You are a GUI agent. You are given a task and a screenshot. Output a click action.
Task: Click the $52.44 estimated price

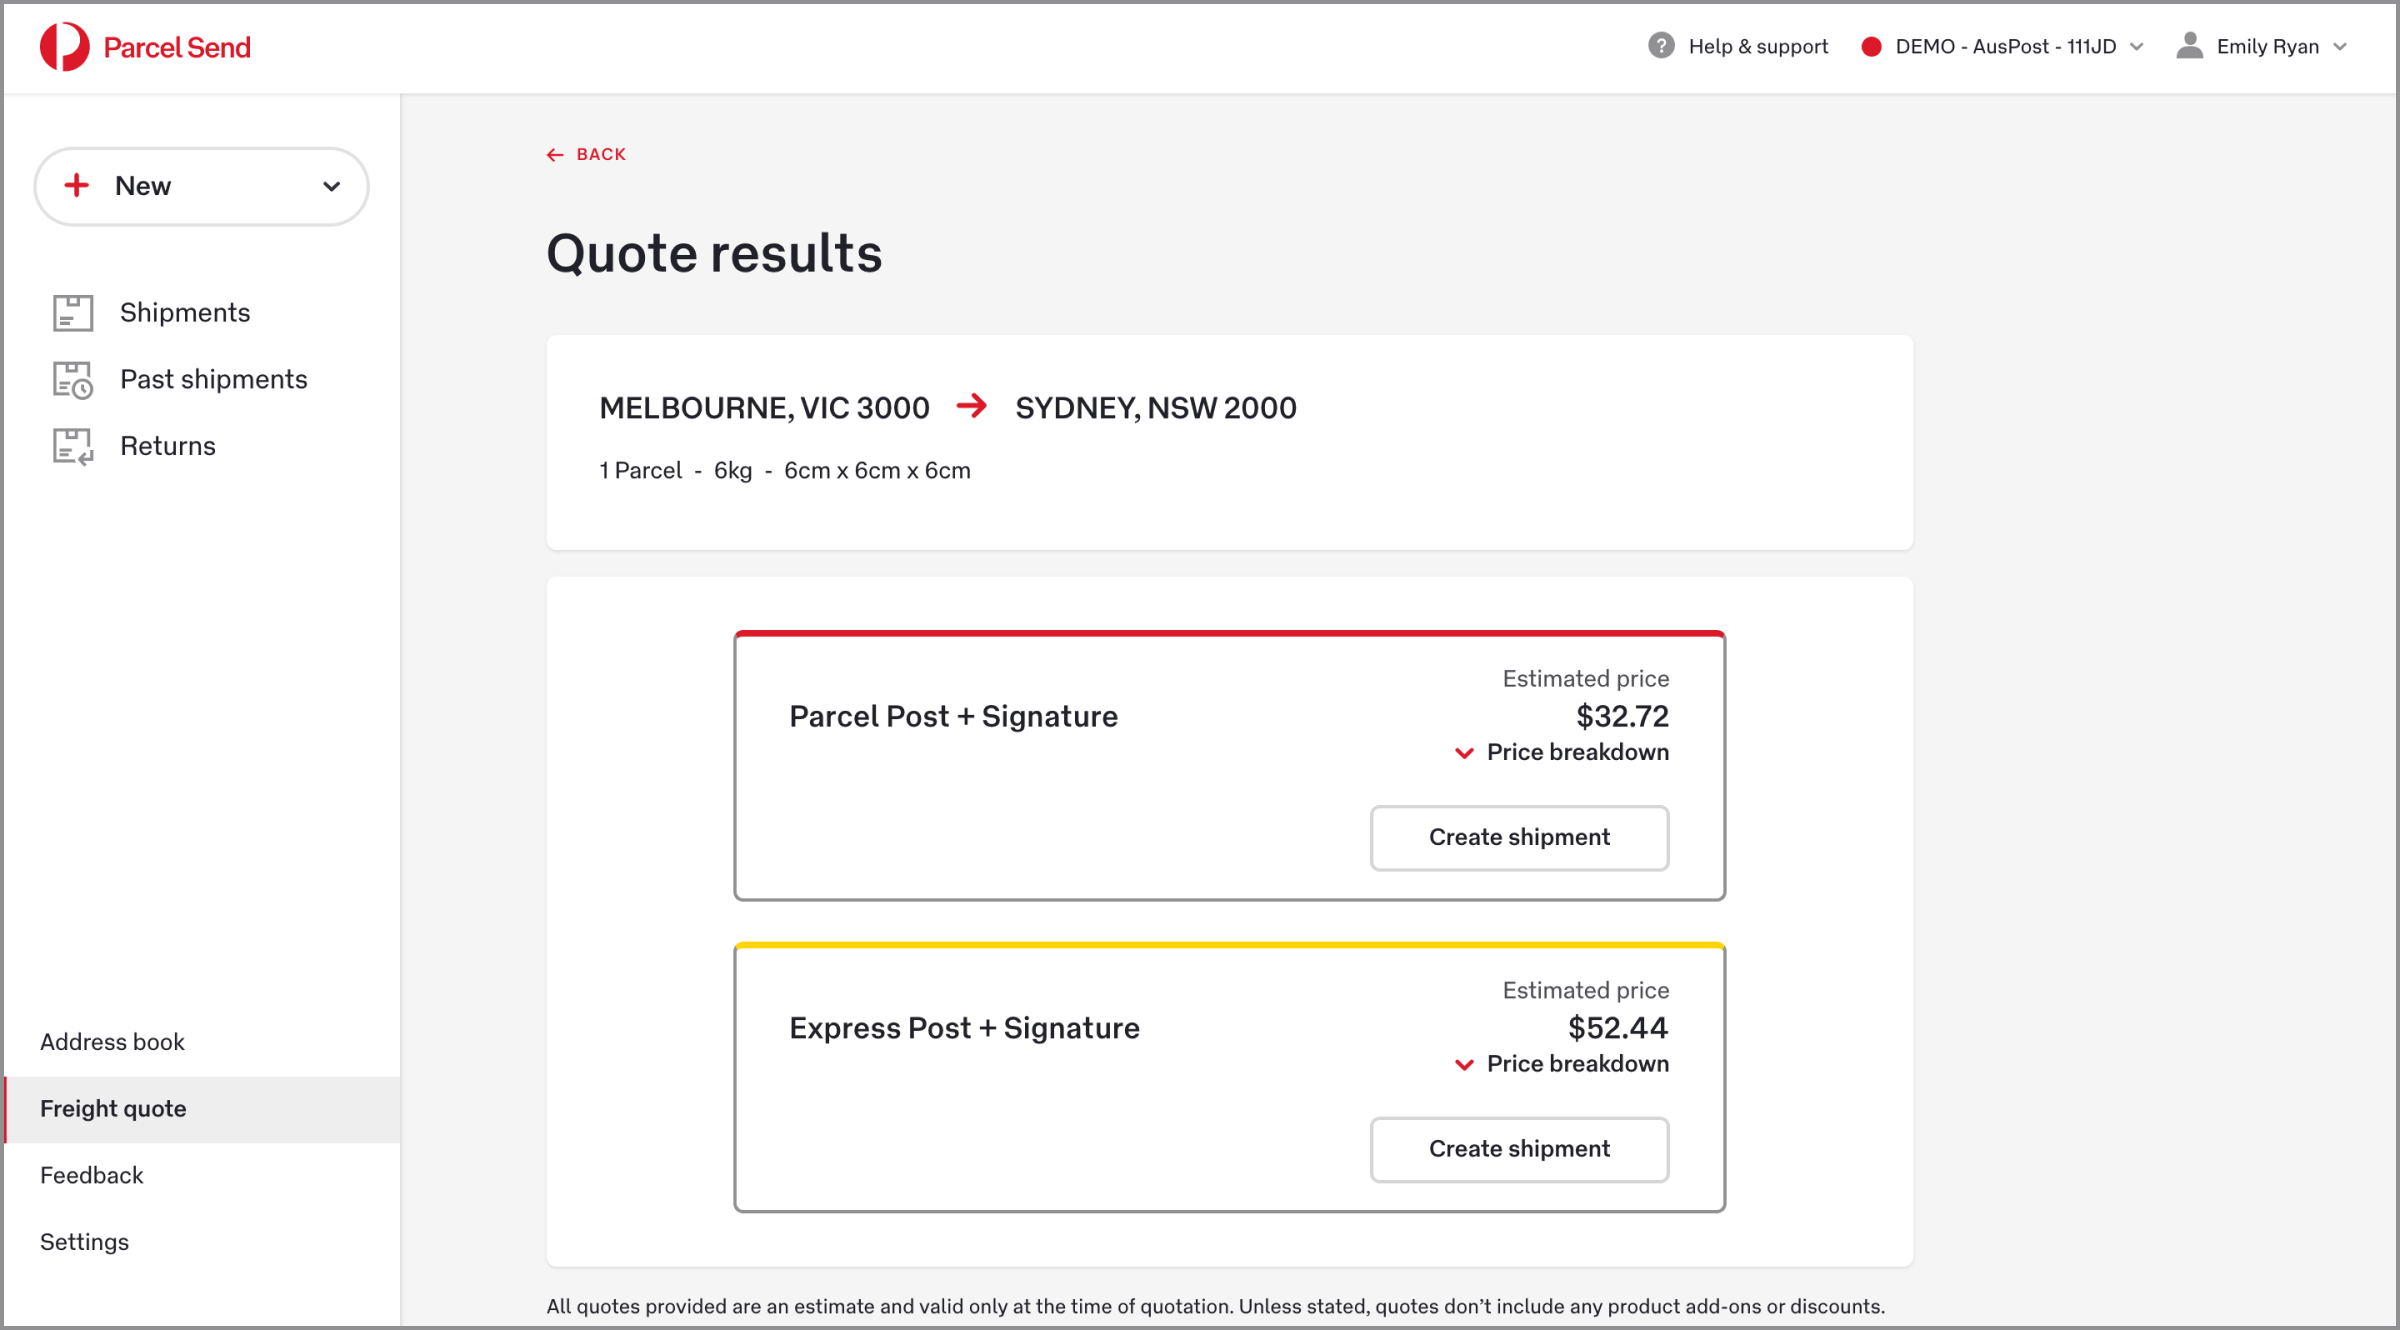click(x=1617, y=1028)
